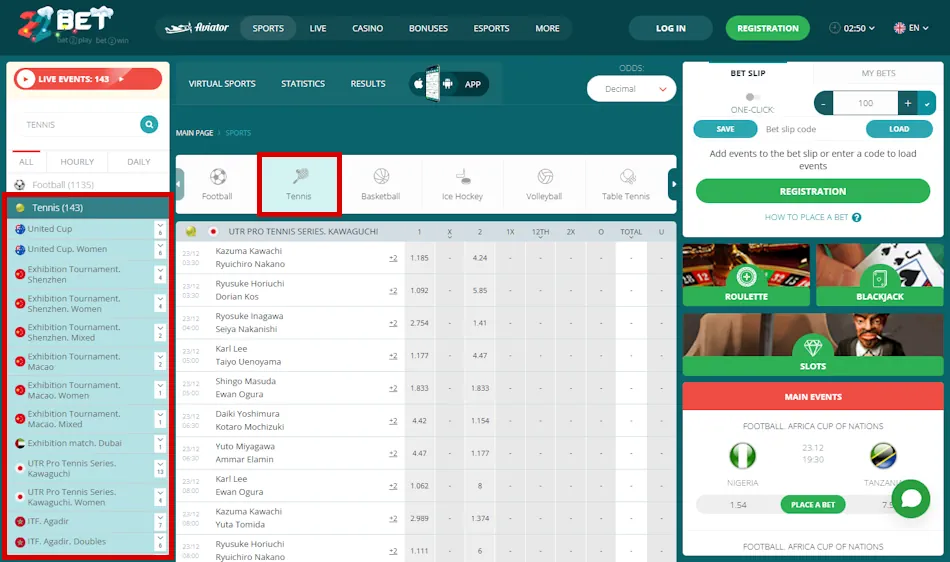Click the How to place a bet help icon
Screen dimensions: 950x562
(x=857, y=217)
